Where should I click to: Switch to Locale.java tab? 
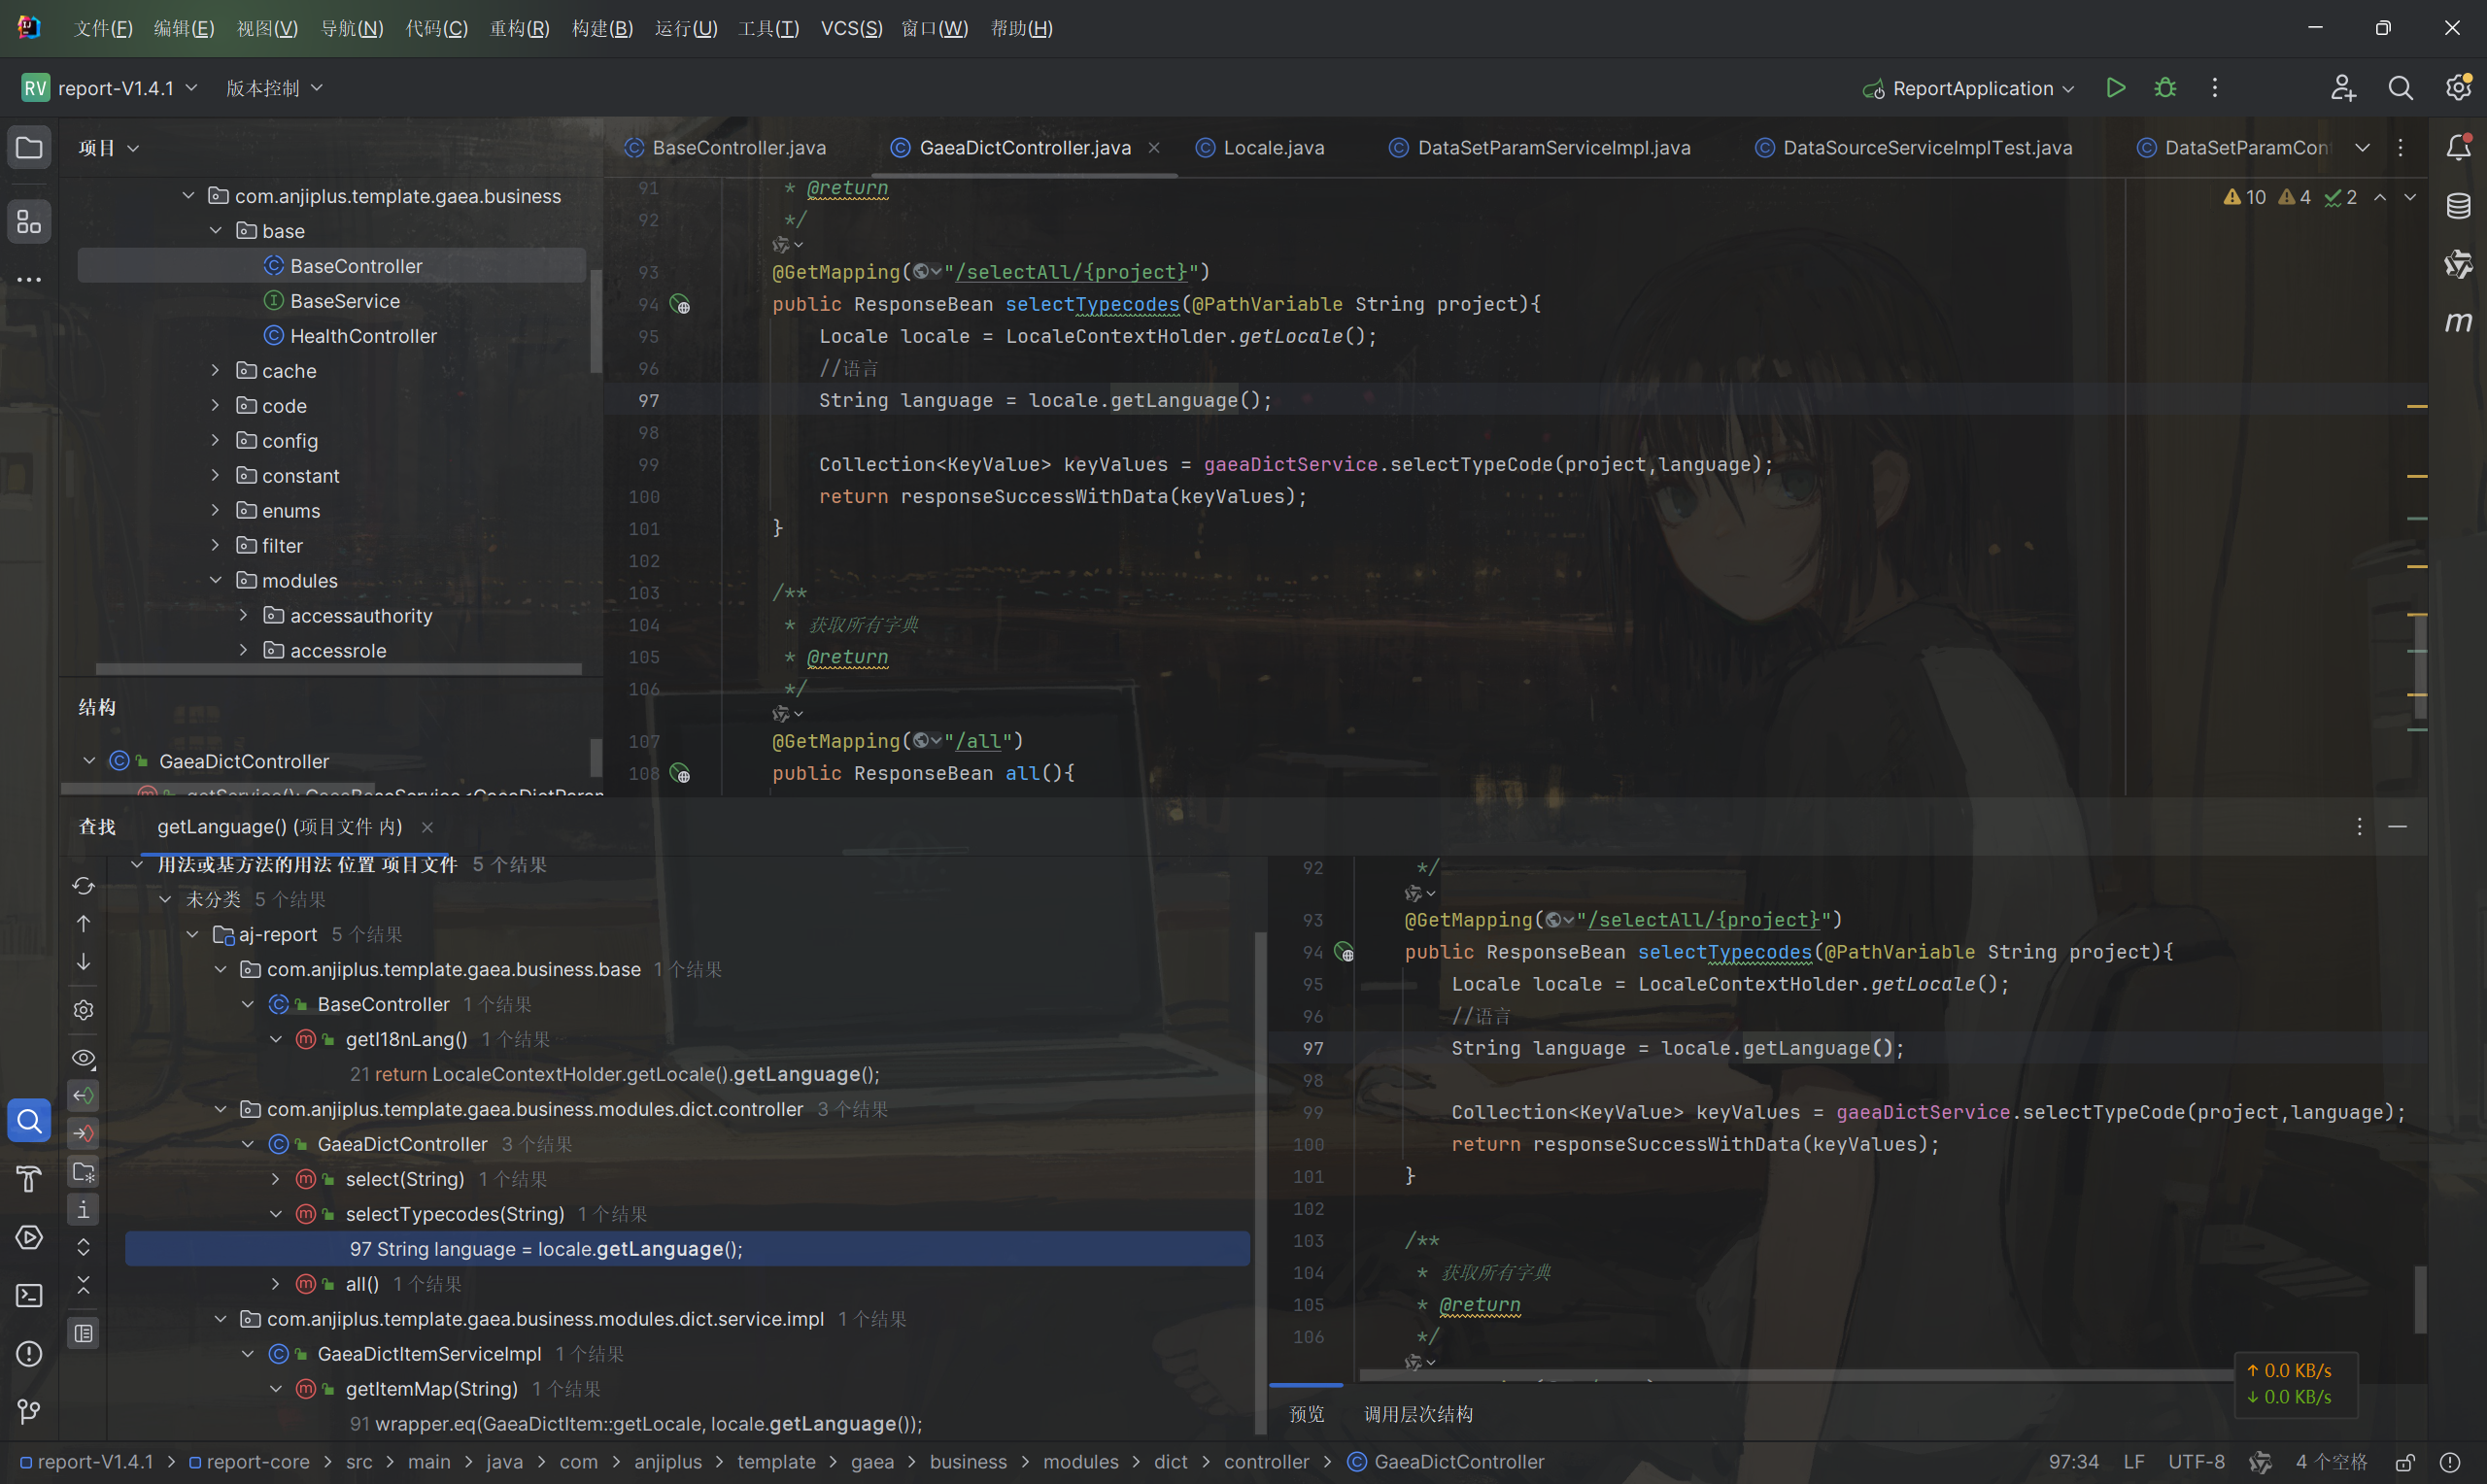pyautogui.click(x=1260, y=148)
